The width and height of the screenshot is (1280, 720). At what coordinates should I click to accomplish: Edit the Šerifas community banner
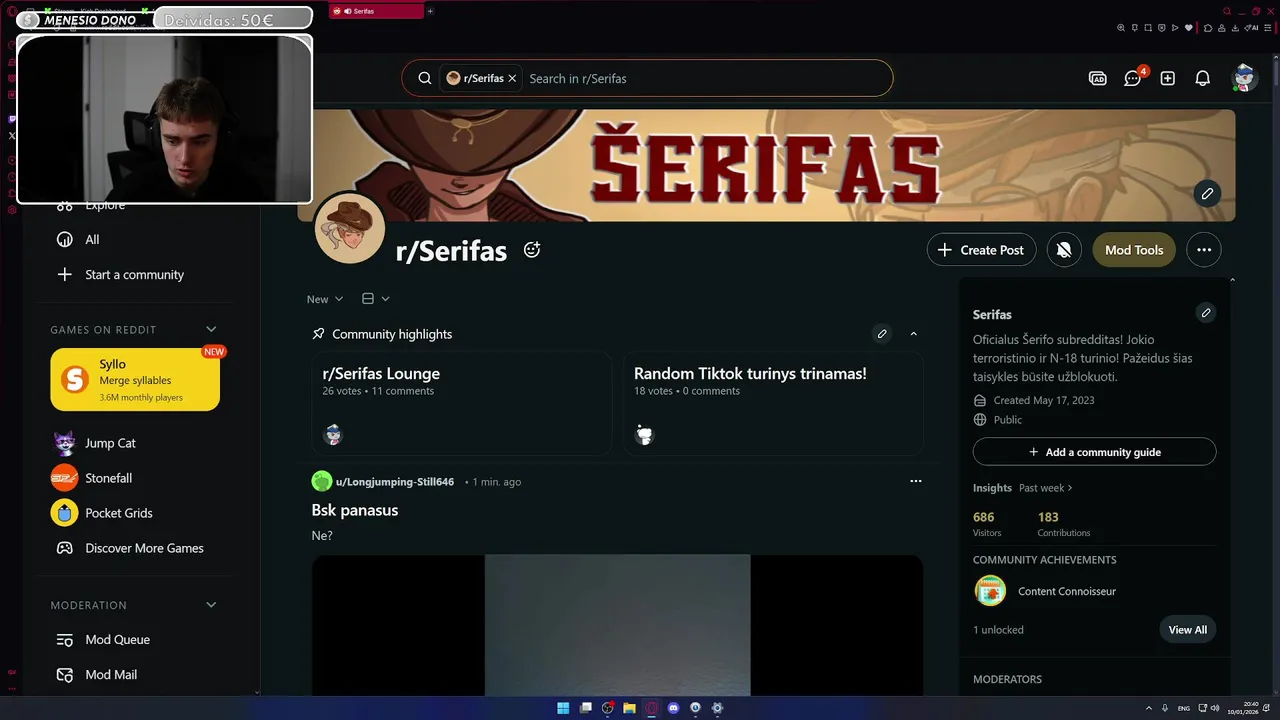1207,193
